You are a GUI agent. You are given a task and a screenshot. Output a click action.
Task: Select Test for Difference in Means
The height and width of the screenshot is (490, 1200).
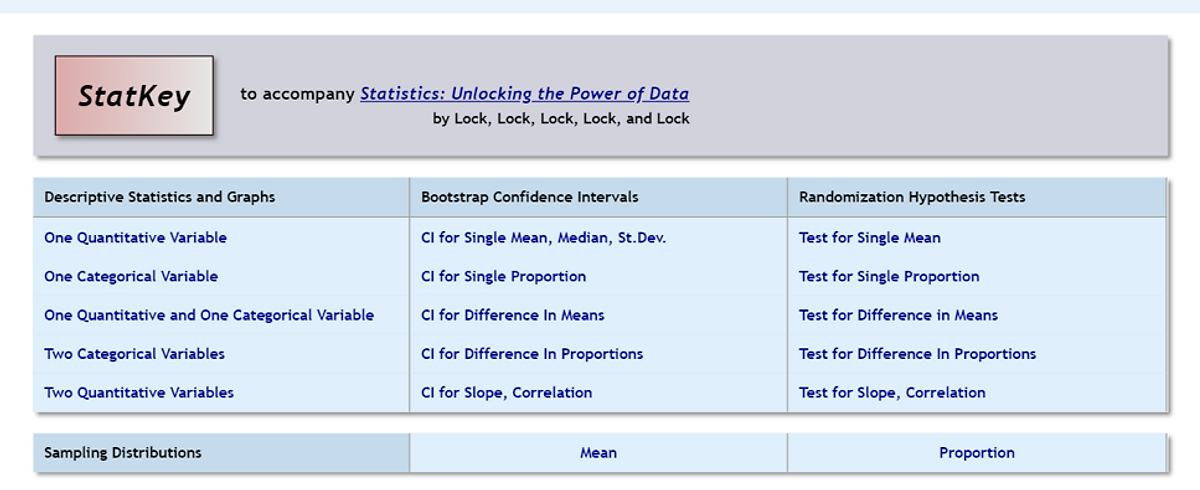pos(898,315)
